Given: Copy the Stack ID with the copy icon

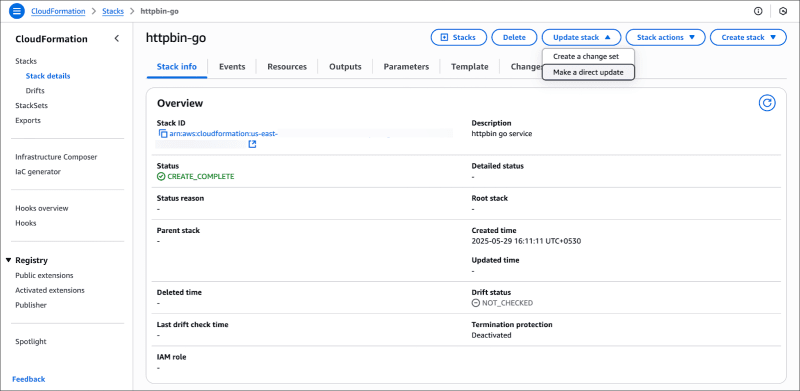Looking at the screenshot, I should tap(163, 134).
